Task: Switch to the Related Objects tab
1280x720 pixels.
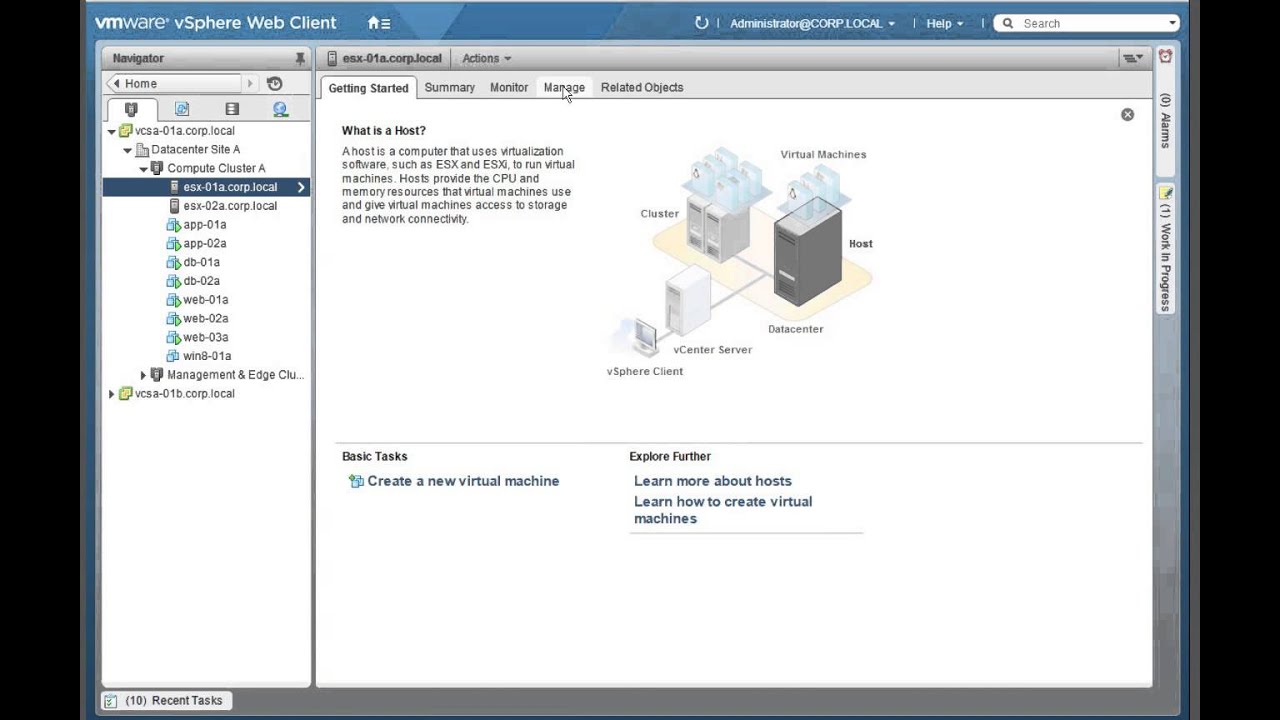Action: 642,88
